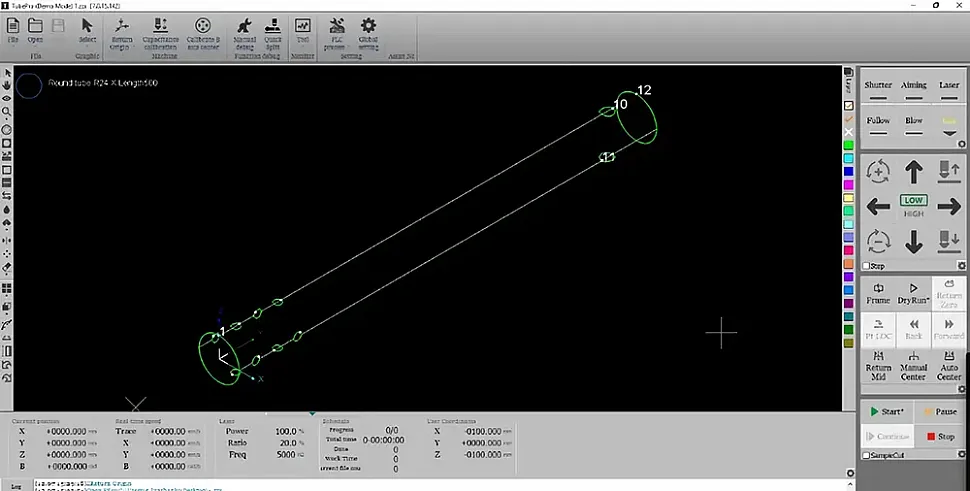The width and height of the screenshot is (970, 491).
Task: Click the Stop button
Action: (940, 437)
